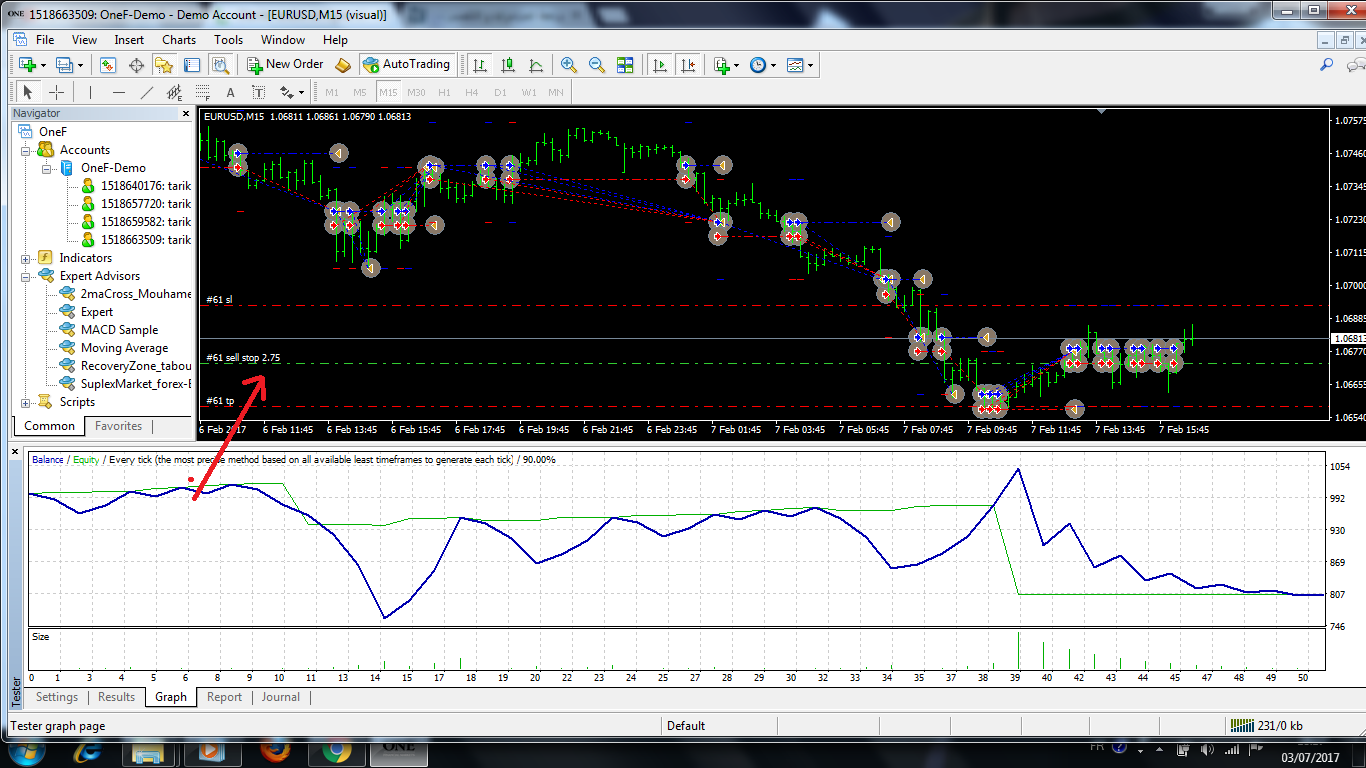Expand the Scripts tree node
The image size is (1366, 768).
click(26, 402)
